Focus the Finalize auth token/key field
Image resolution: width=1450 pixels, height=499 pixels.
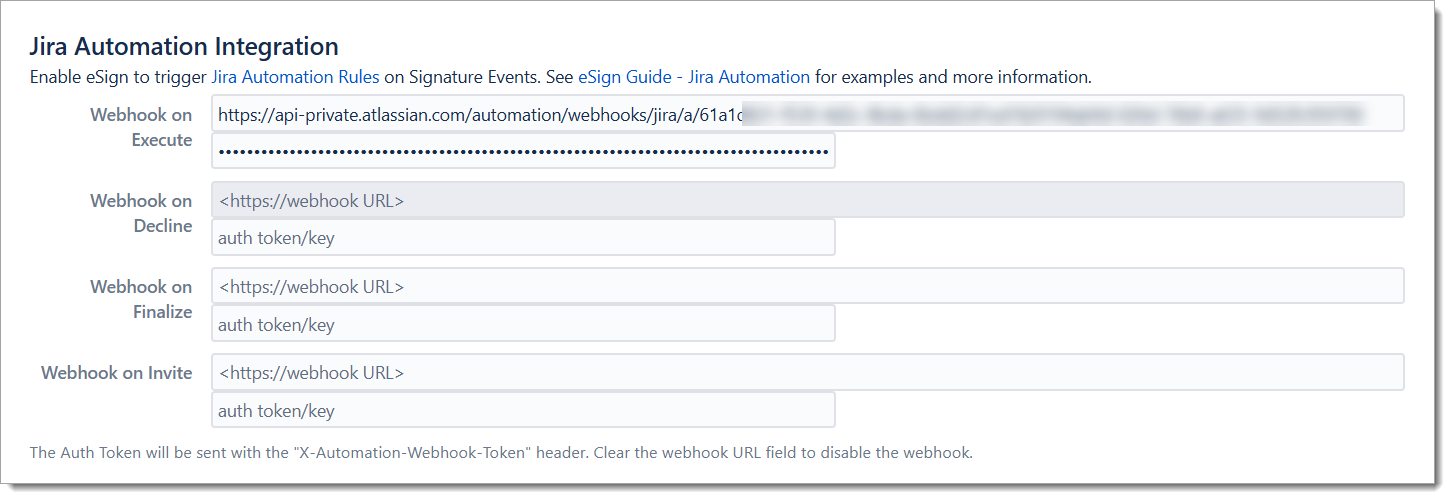click(x=523, y=324)
